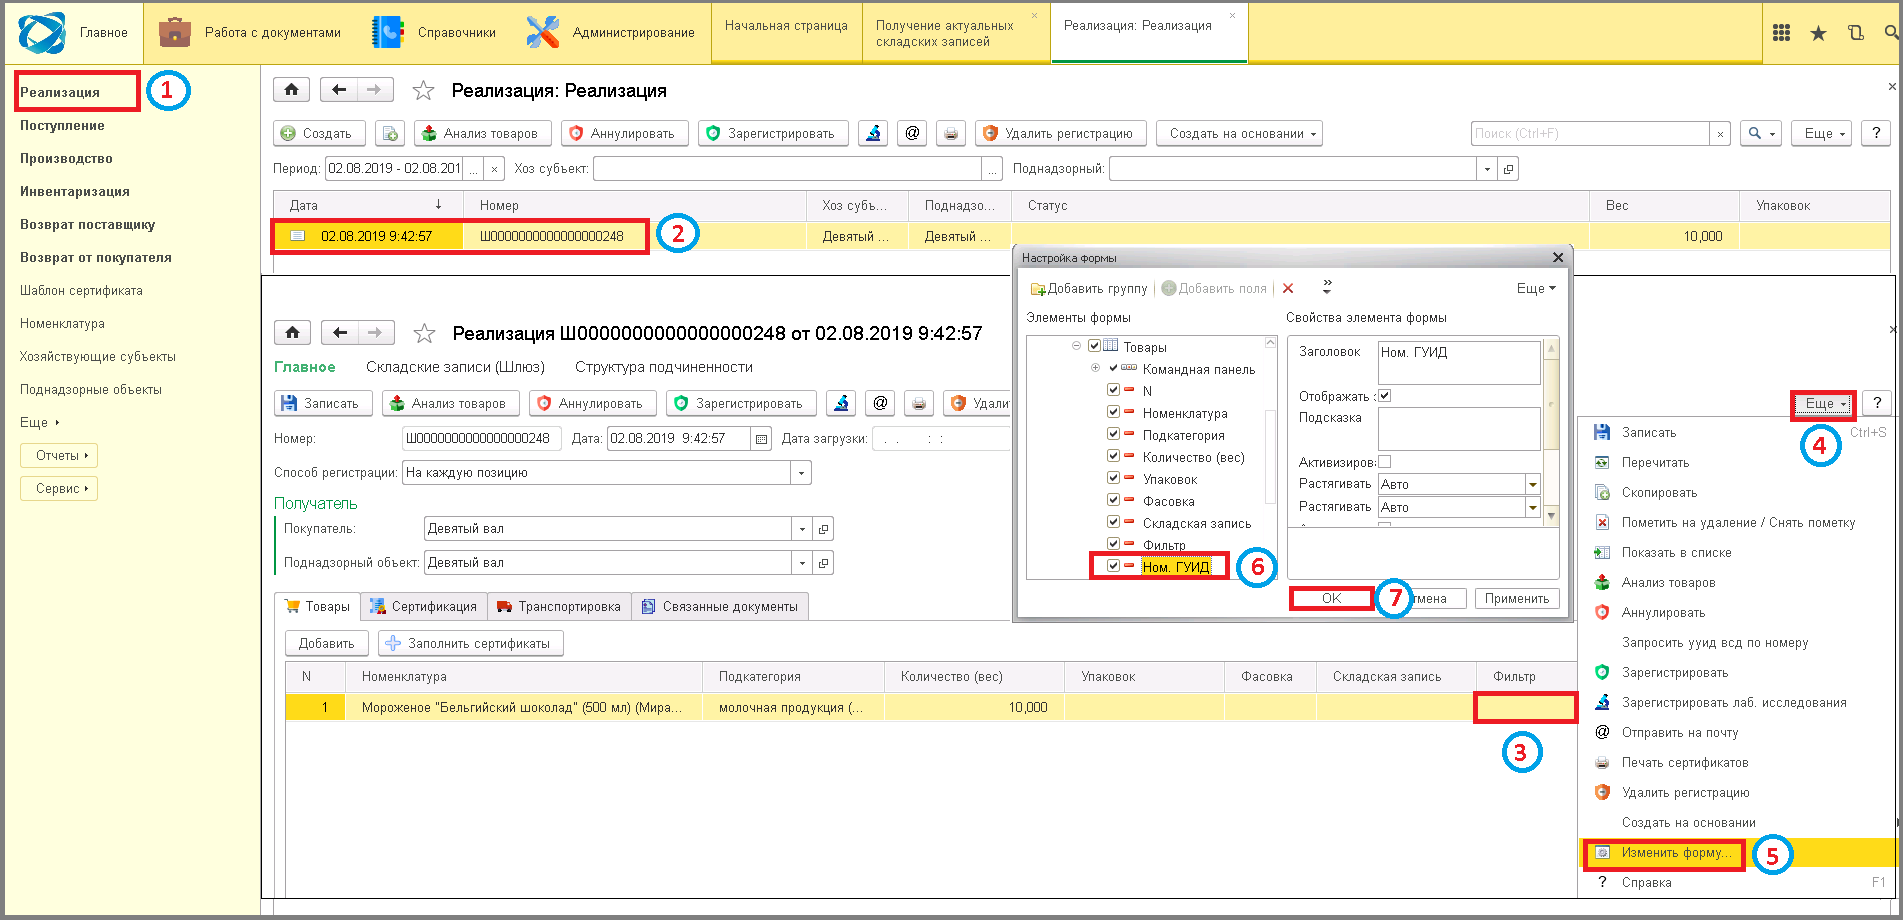Open the Покупатель record with the open-form icon
The height and width of the screenshot is (920, 1903).
pyautogui.click(x=823, y=529)
